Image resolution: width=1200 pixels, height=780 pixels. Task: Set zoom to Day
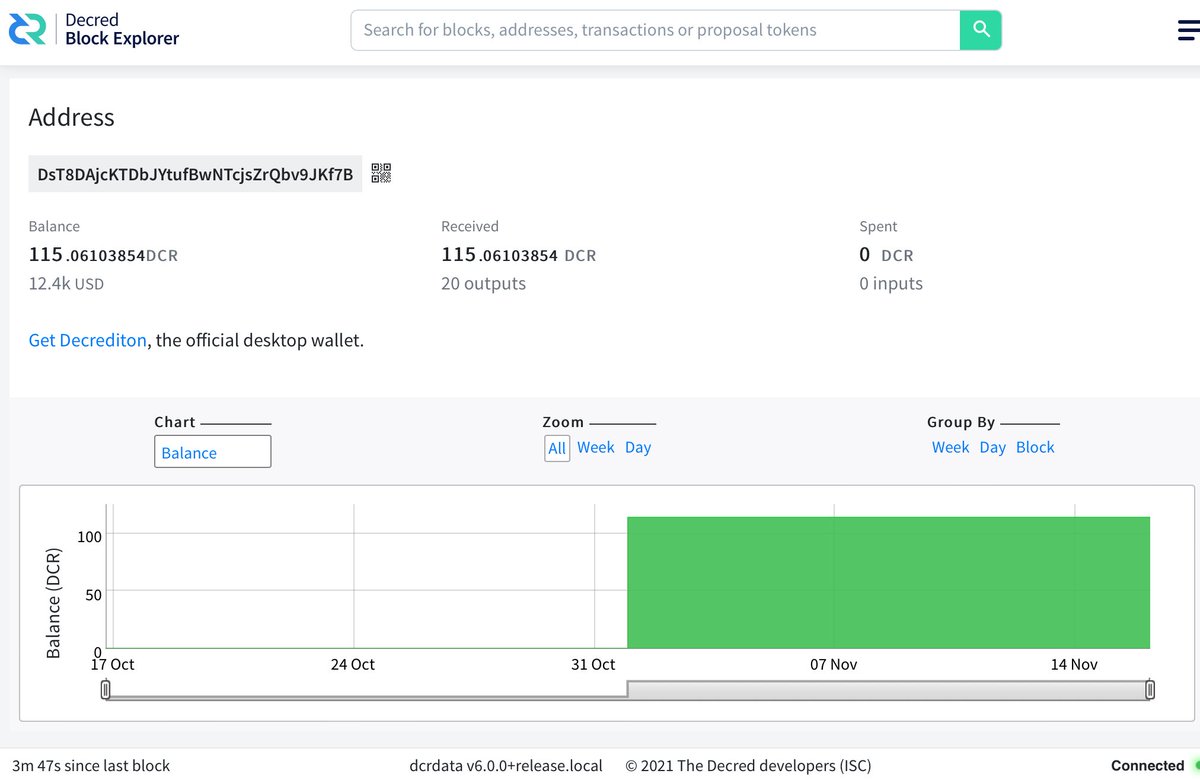click(x=638, y=447)
